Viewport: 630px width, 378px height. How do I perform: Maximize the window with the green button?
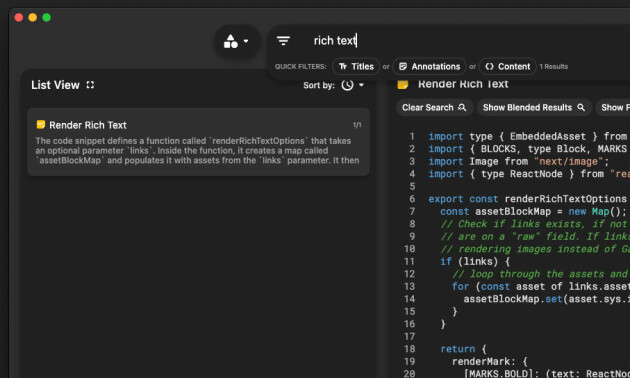click(x=47, y=17)
